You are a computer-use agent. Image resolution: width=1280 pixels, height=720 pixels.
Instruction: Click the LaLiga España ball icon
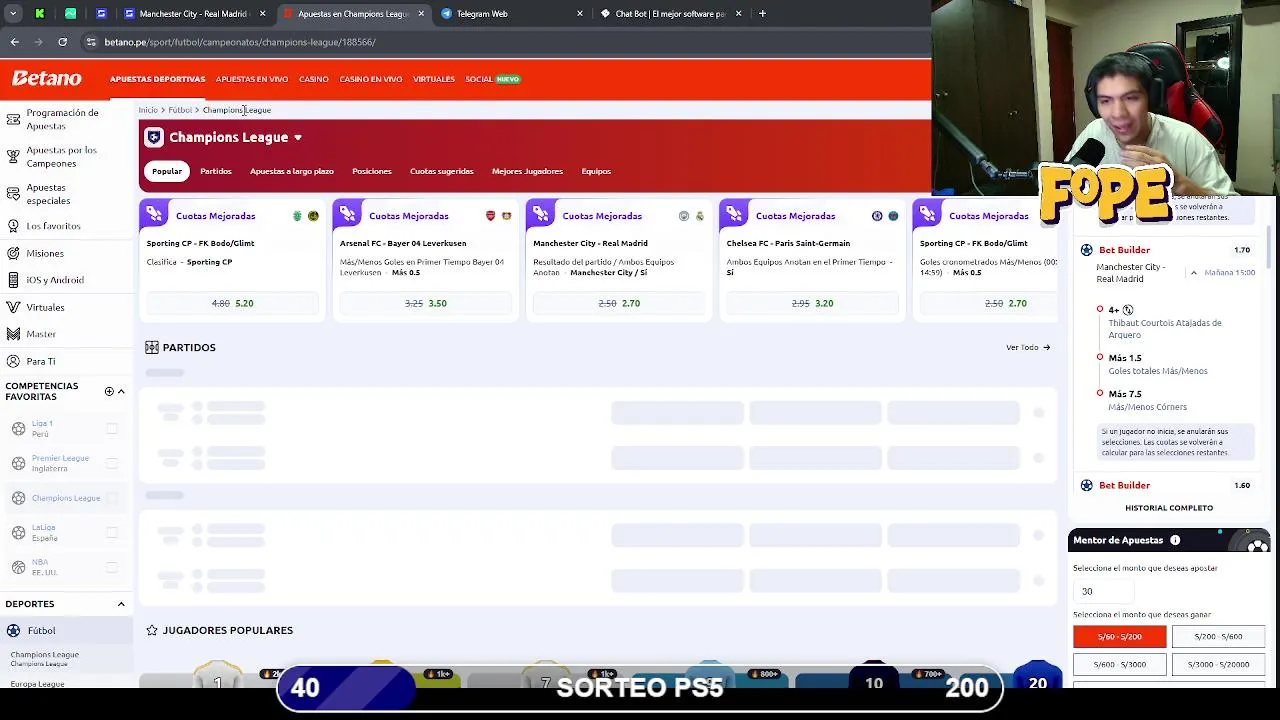tap(18, 533)
